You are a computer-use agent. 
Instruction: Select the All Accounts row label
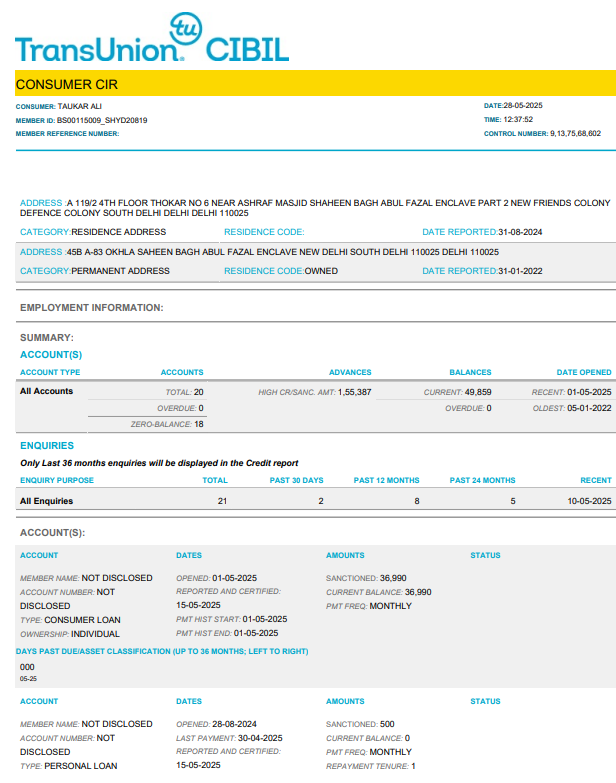[x=46, y=391]
